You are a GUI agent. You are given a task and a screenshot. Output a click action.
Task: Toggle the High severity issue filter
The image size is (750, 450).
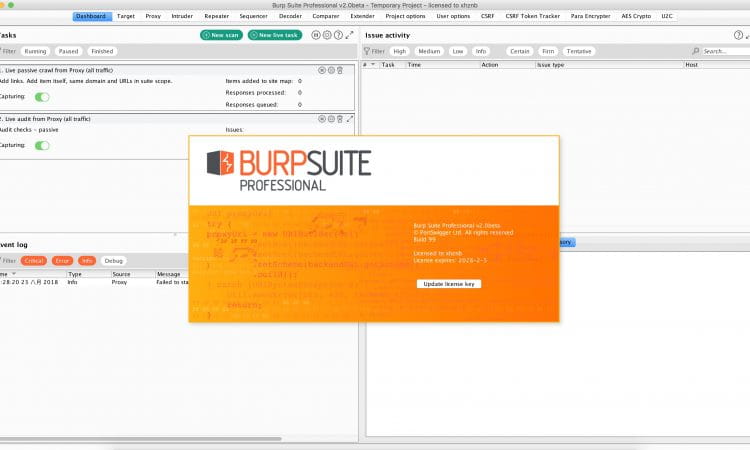(x=399, y=51)
